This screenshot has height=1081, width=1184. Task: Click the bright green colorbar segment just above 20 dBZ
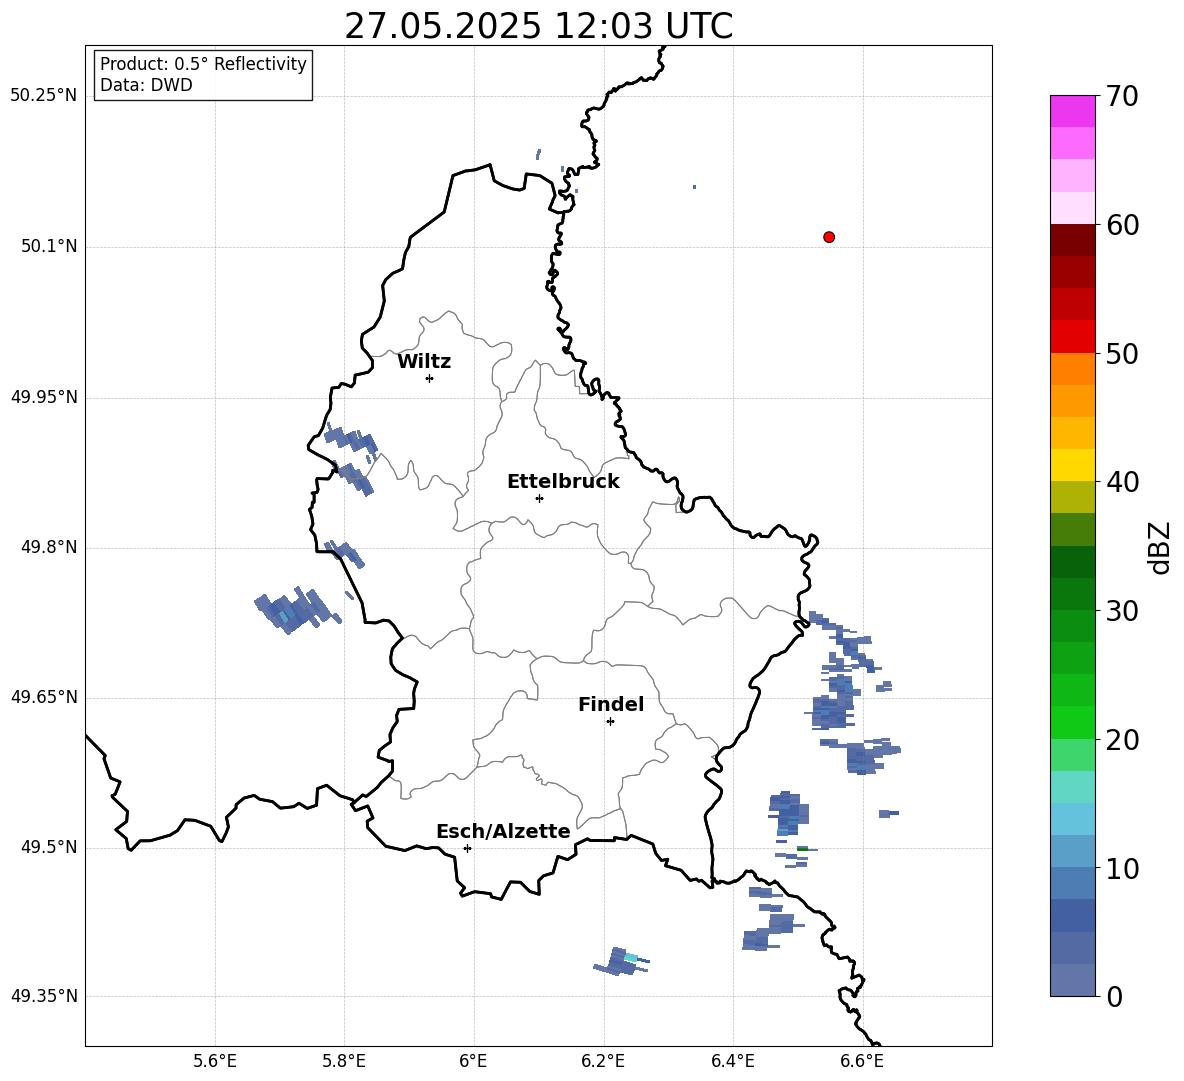pos(1072,722)
